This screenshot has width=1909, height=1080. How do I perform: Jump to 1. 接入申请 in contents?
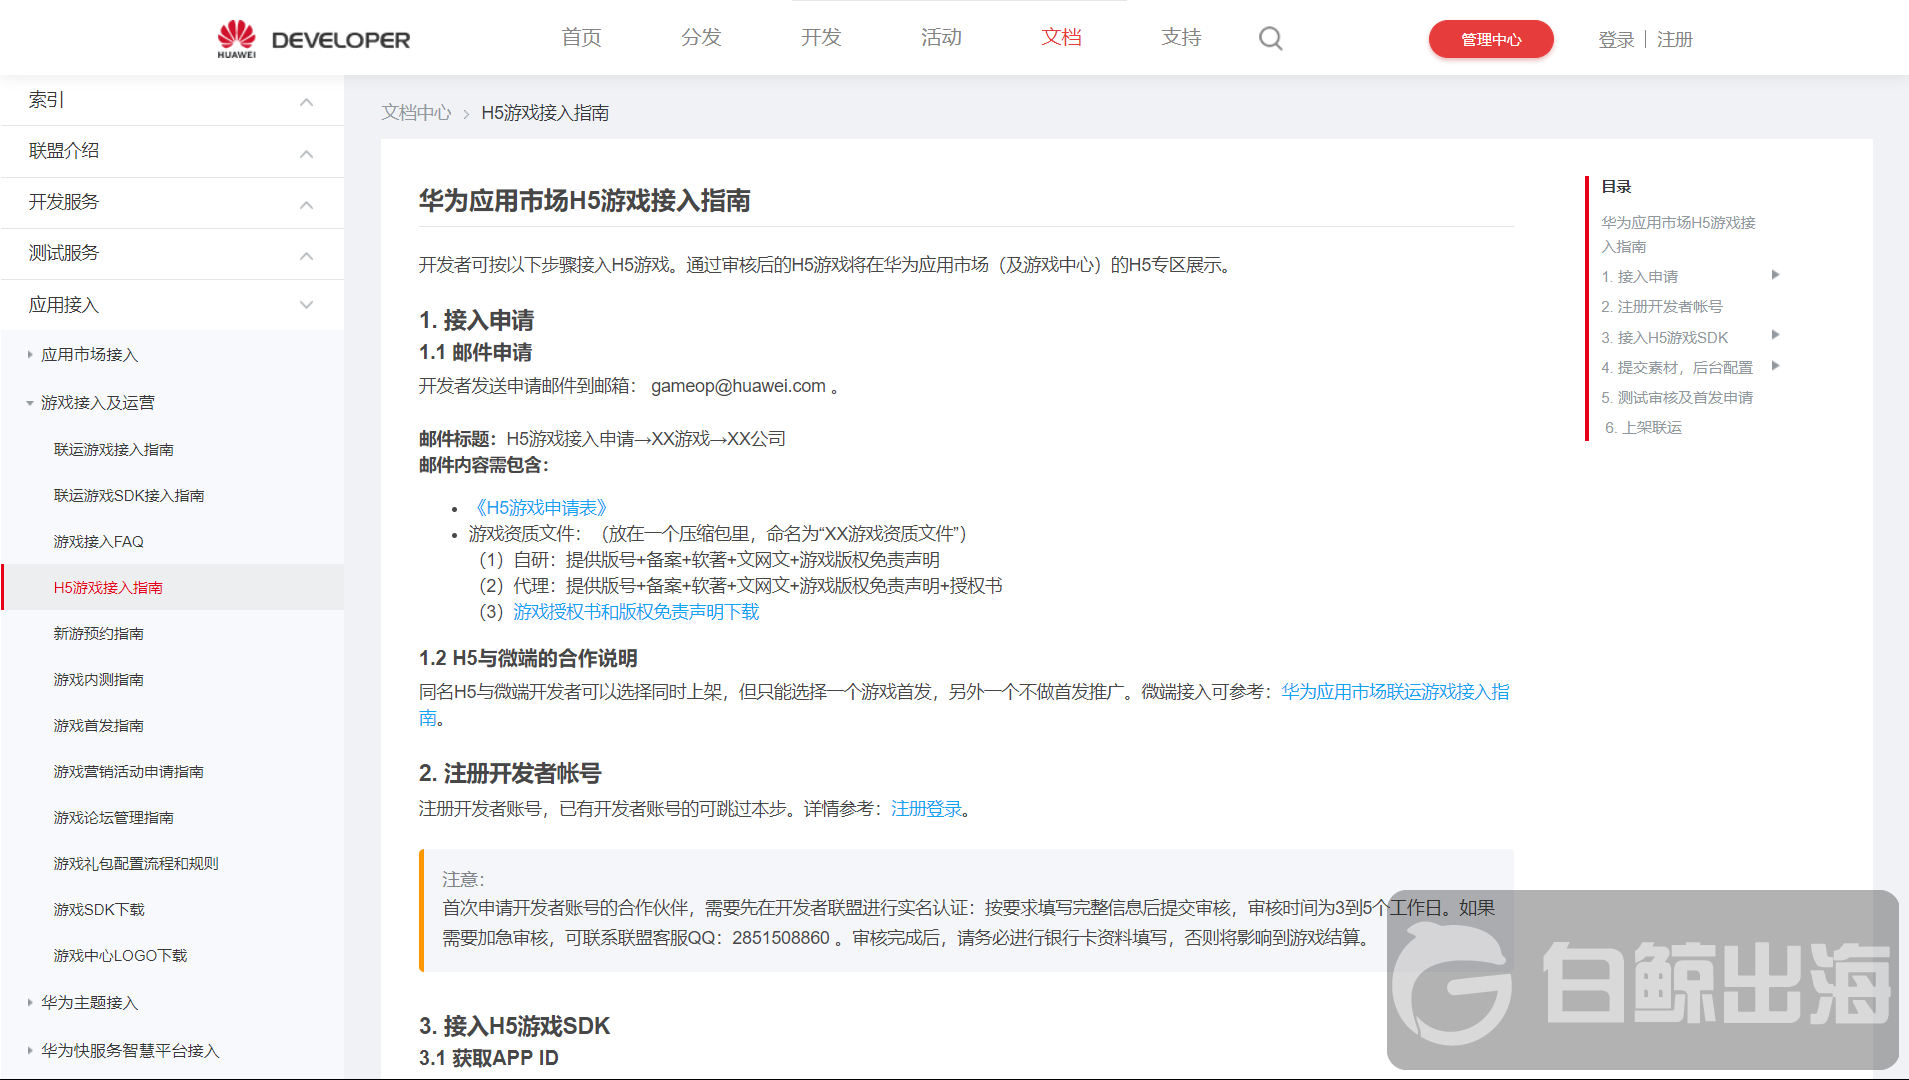click(1640, 277)
